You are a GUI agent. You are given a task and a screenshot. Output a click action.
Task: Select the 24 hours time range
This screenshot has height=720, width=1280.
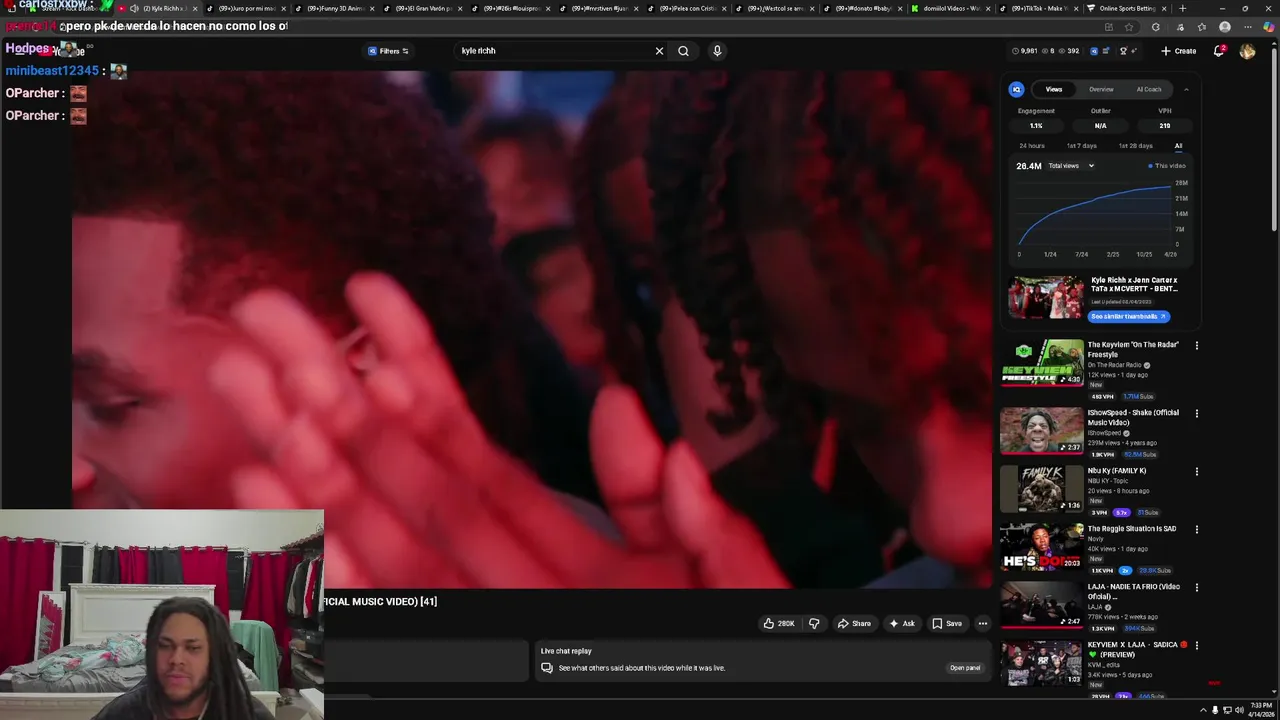pyautogui.click(x=1032, y=146)
